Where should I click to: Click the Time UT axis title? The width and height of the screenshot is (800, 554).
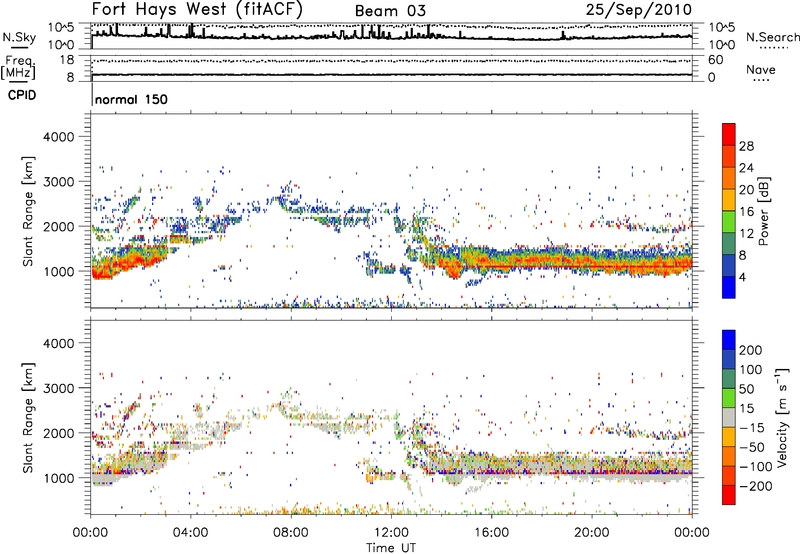tap(391, 548)
